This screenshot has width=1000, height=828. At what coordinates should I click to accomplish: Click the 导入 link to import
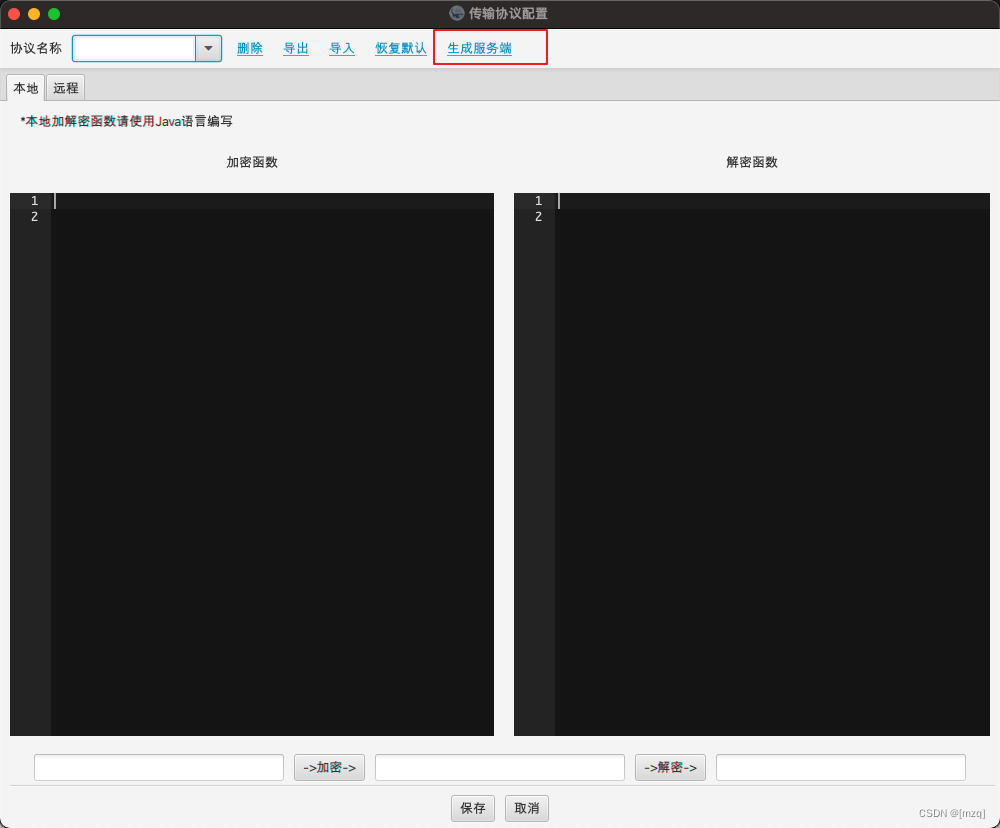341,47
